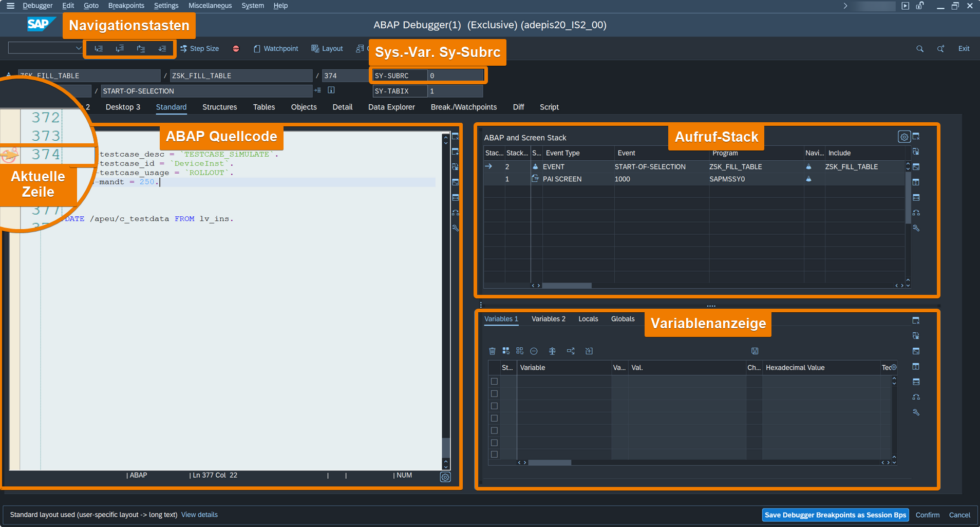Click the SY-TABIX value field

pyautogui.click(x=455, y=91)
